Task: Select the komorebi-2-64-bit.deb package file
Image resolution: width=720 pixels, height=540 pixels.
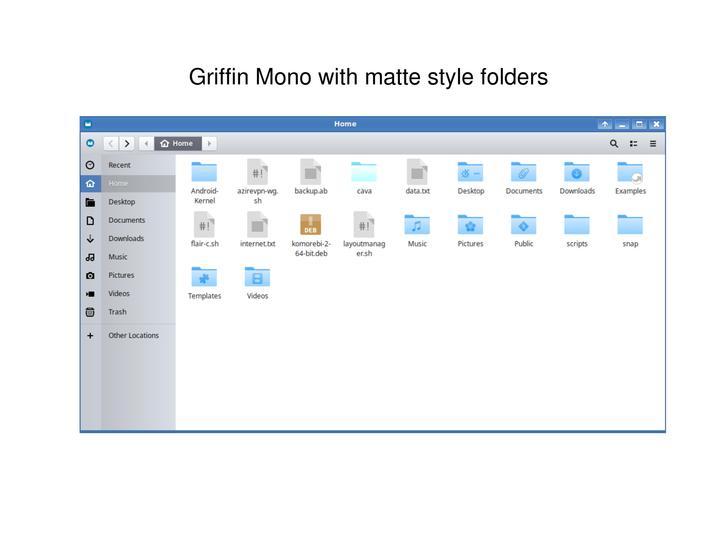Action: click(x=311, y=235)
